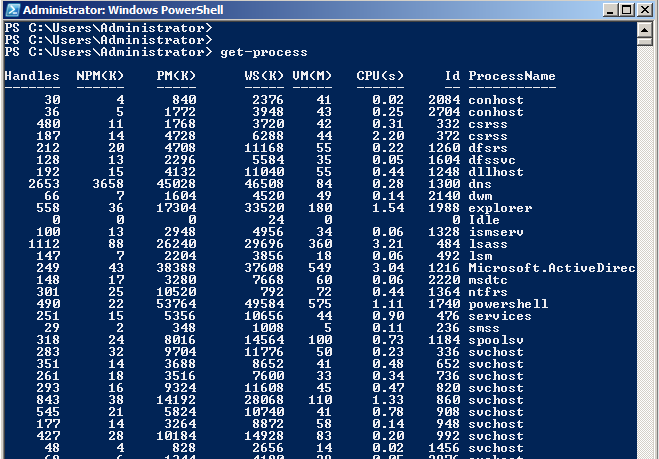Click the ntfrs process name
Viewport: 659px width, 459px height.
(488, 292)
